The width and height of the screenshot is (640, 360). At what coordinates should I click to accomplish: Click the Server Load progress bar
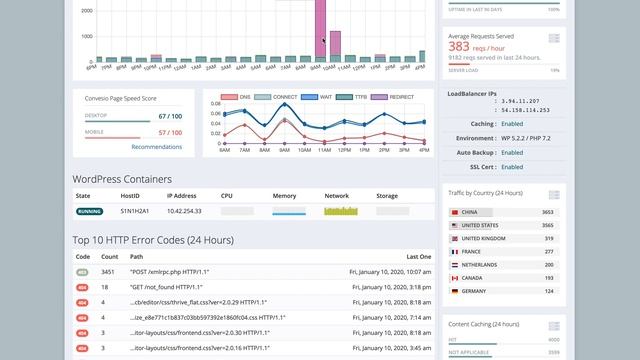(504, 64)
